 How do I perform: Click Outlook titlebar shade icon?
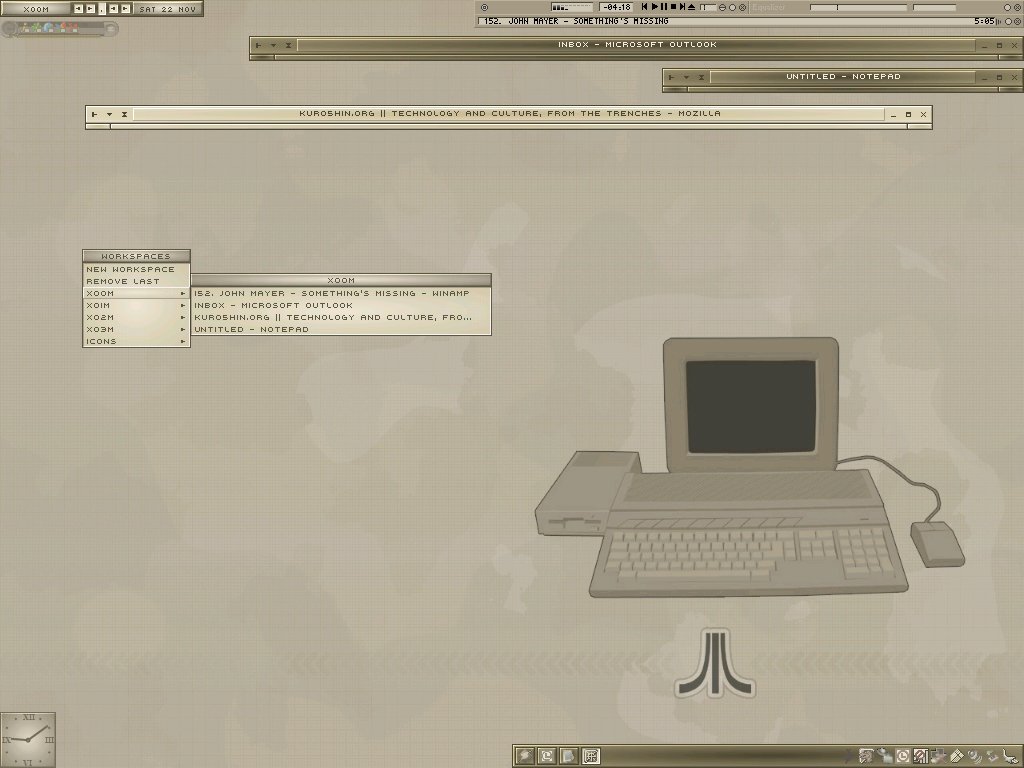[x=288, y=46]
